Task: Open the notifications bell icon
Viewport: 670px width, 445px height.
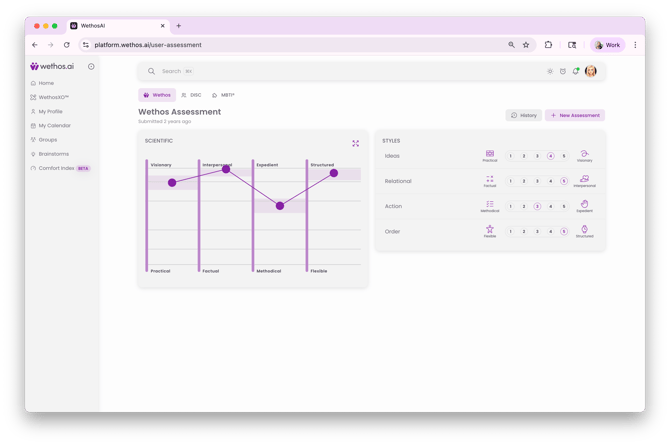Action: tap(576, 71)
